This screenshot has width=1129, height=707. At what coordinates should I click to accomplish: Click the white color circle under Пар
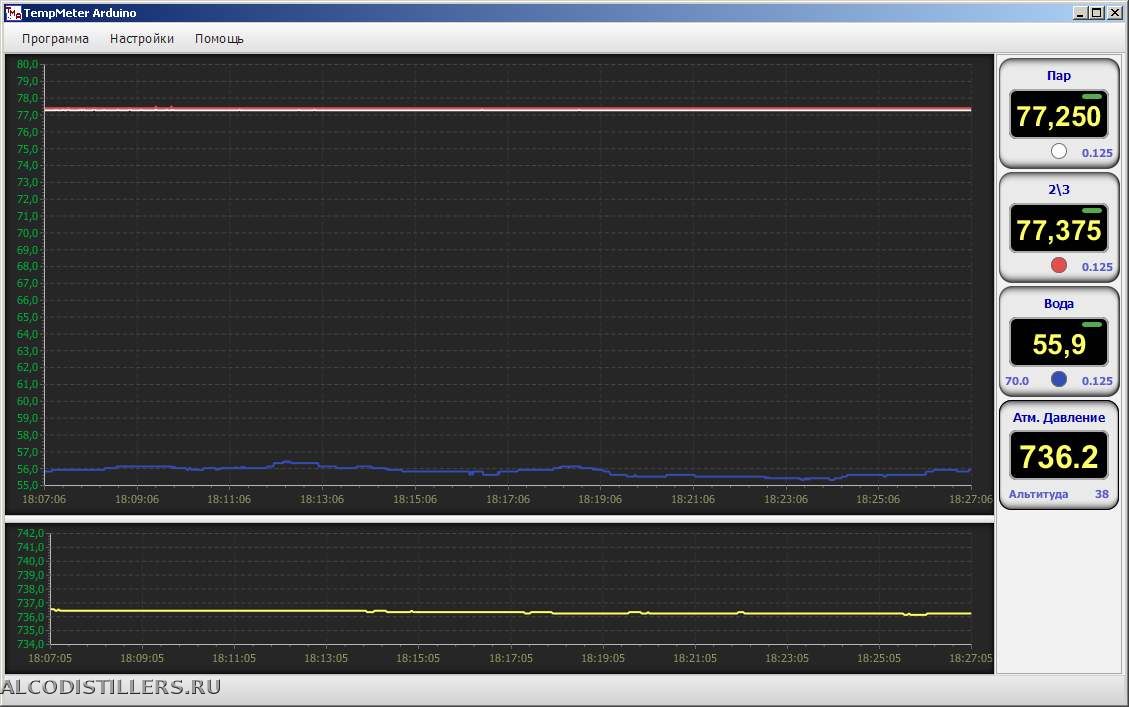1058,151
